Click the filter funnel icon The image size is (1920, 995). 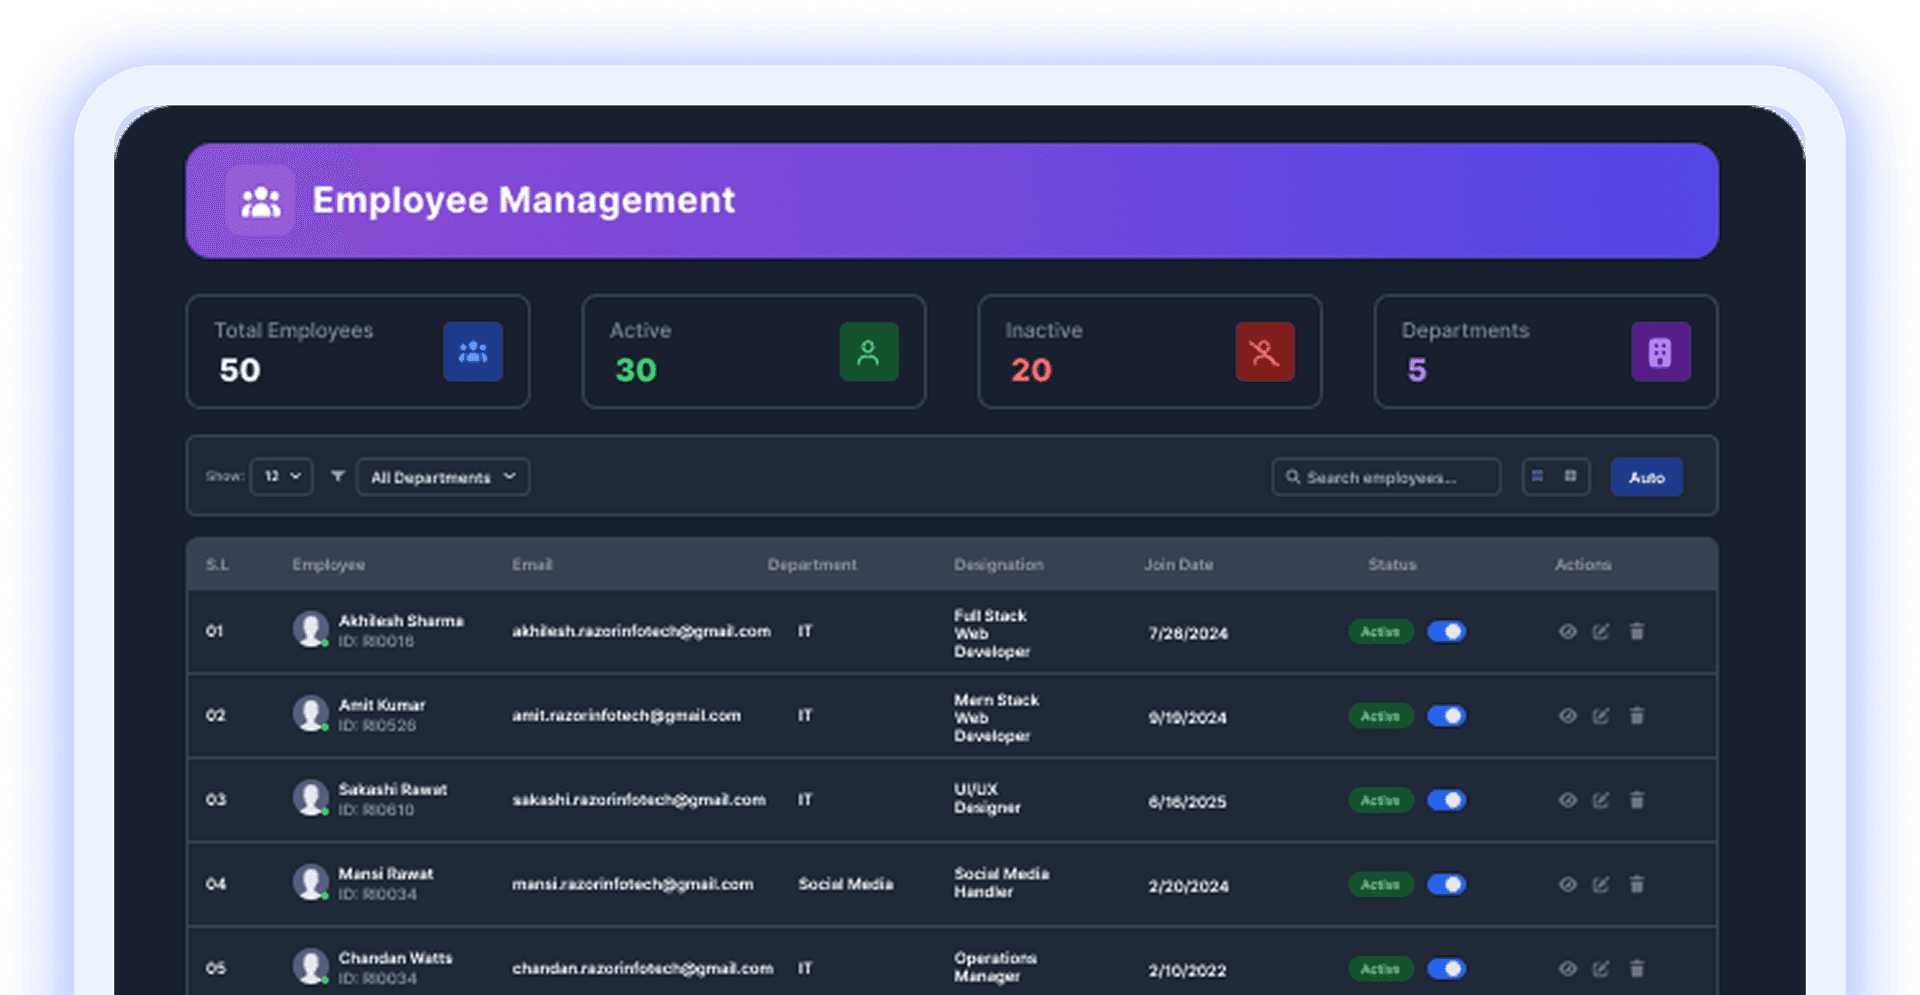[337, 477]
